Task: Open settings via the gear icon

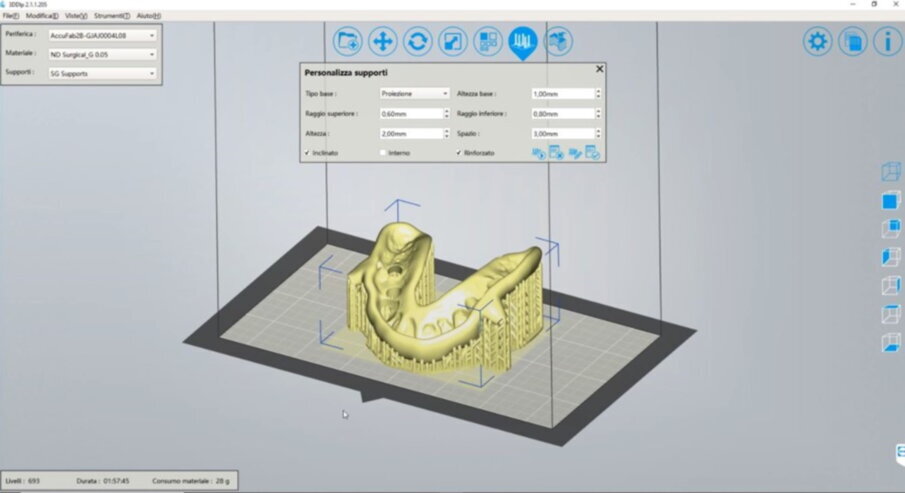Action: click(818, 41)
